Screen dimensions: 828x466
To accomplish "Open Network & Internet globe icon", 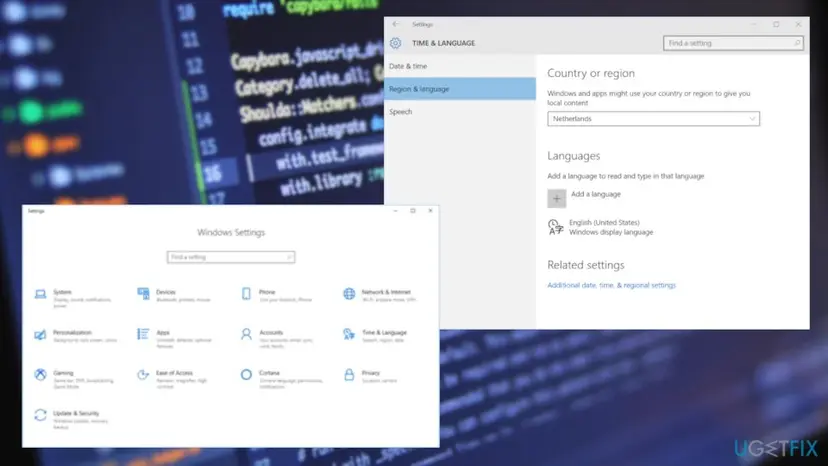I will (349, 294).
